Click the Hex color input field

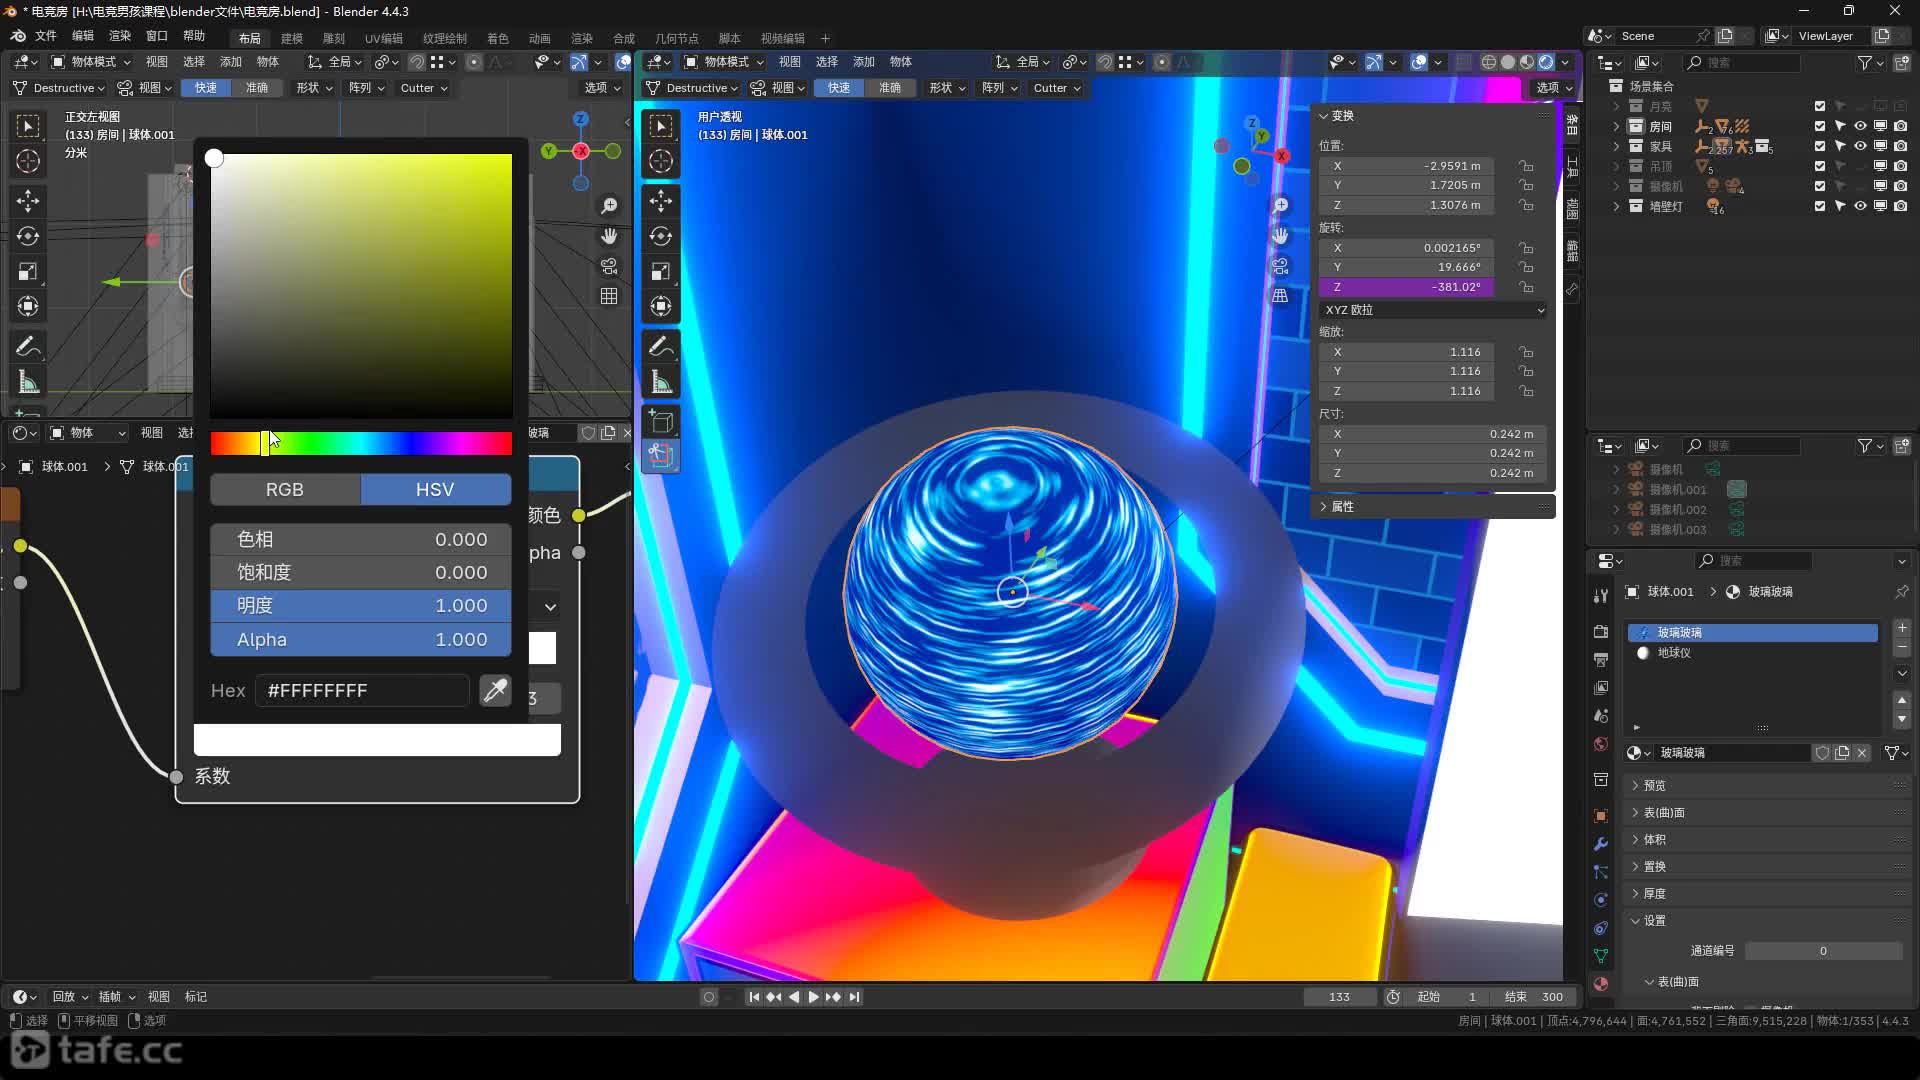[362, 691]
